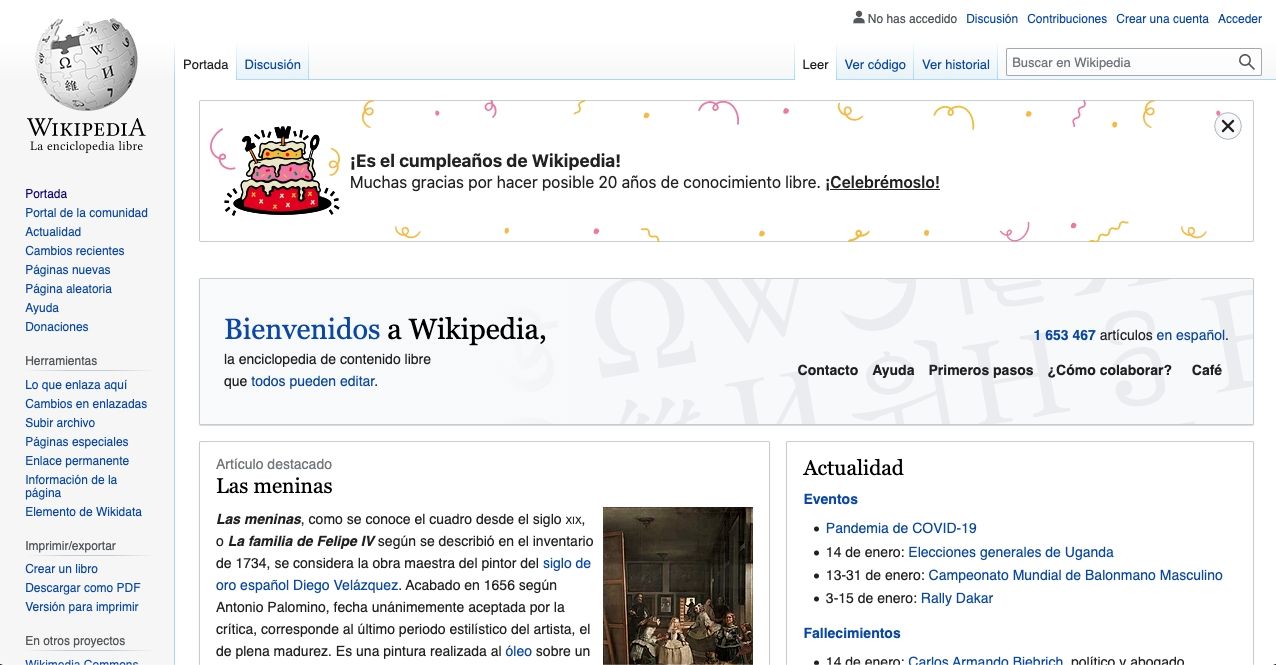Go to 'Página aleatoria' in the sidebar

coord(68,289)
